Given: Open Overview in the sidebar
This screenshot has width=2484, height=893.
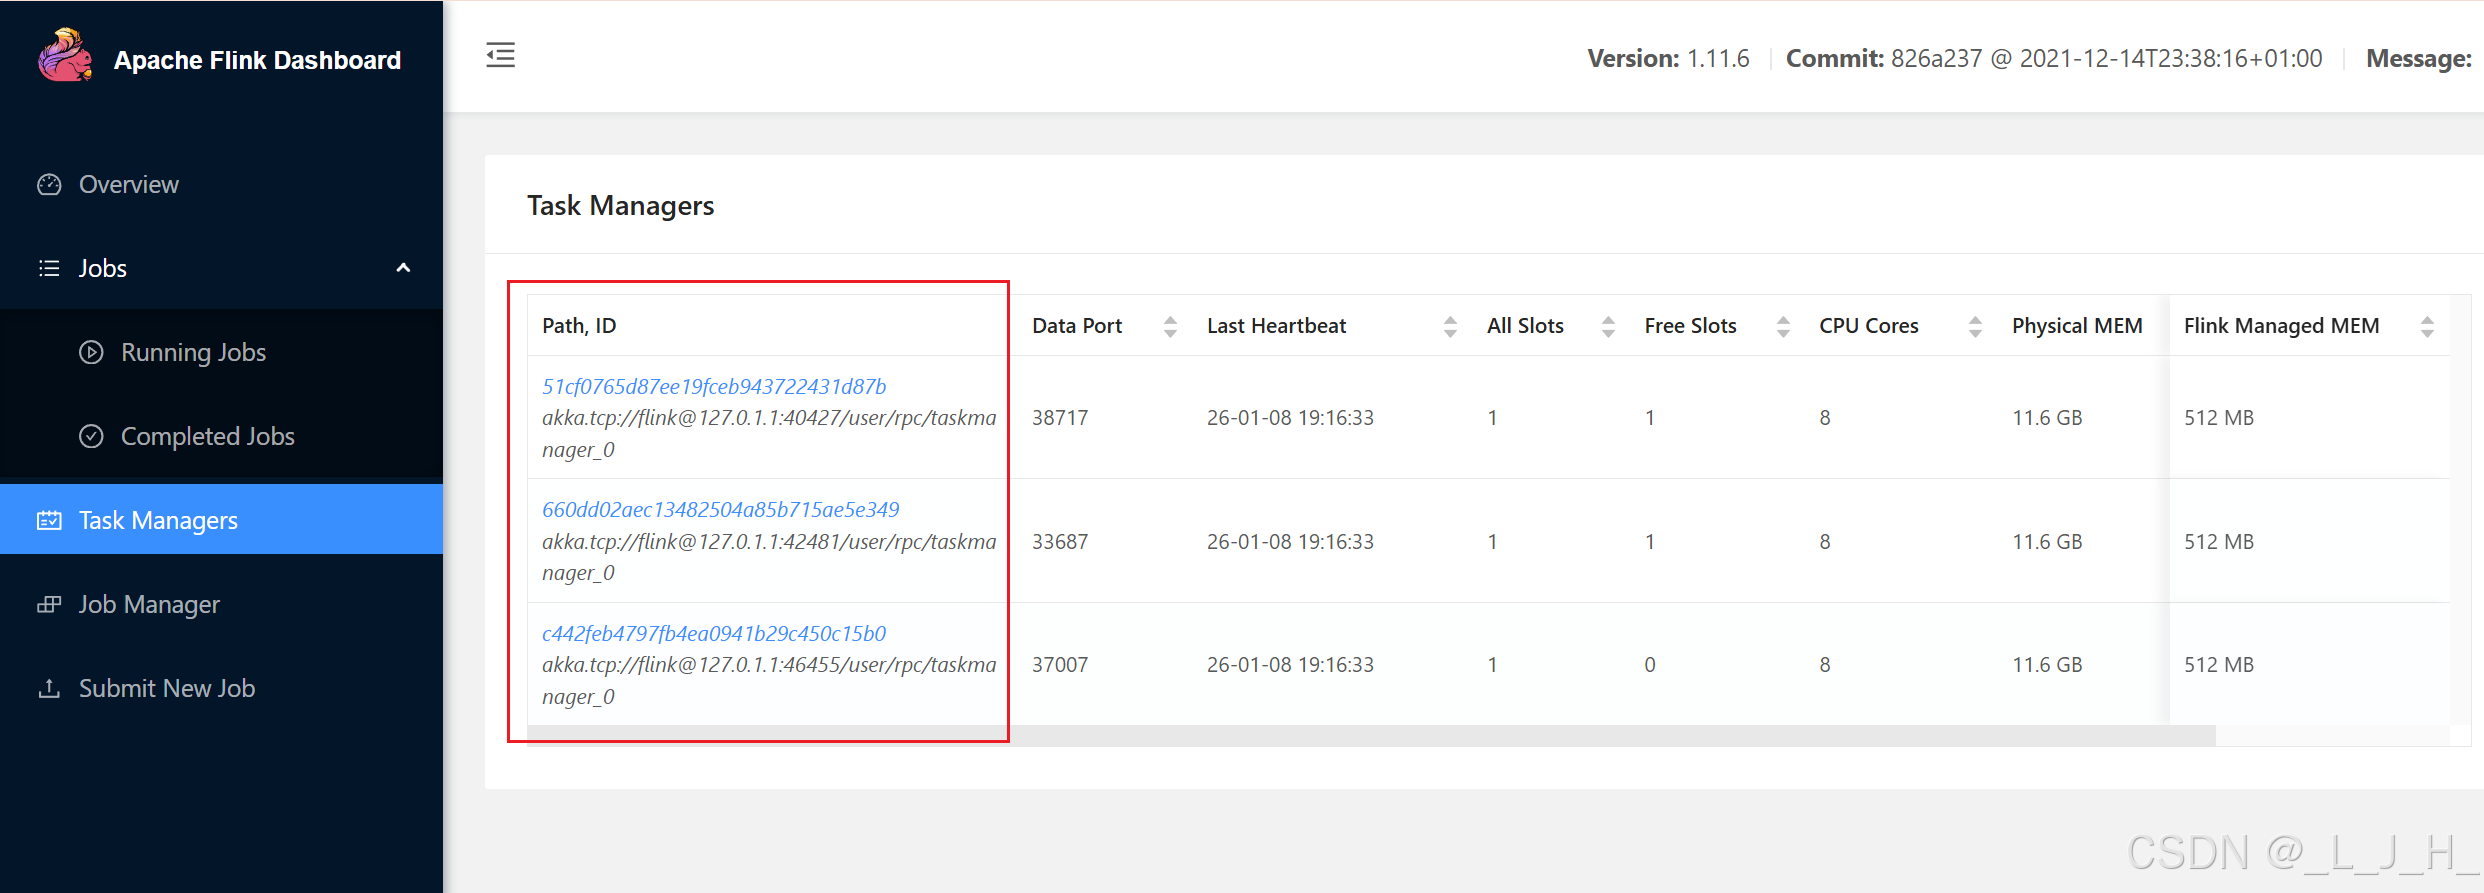Looking at the screenshot, I should 221,184.
